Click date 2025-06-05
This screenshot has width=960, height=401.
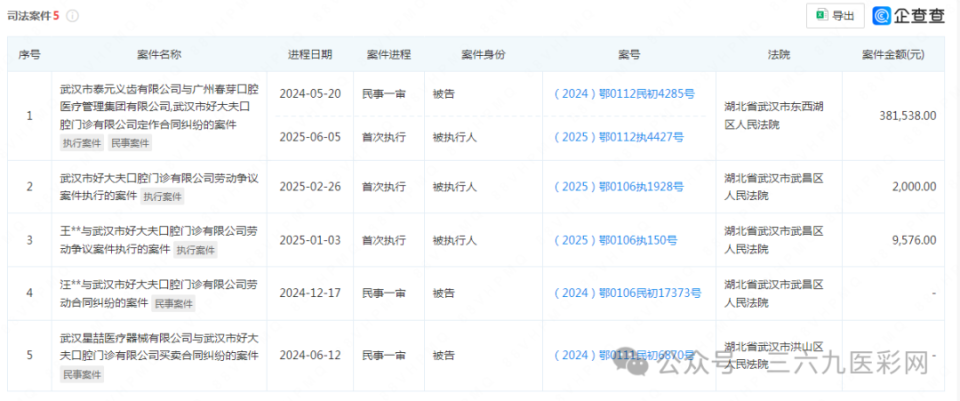click(310, 137)
